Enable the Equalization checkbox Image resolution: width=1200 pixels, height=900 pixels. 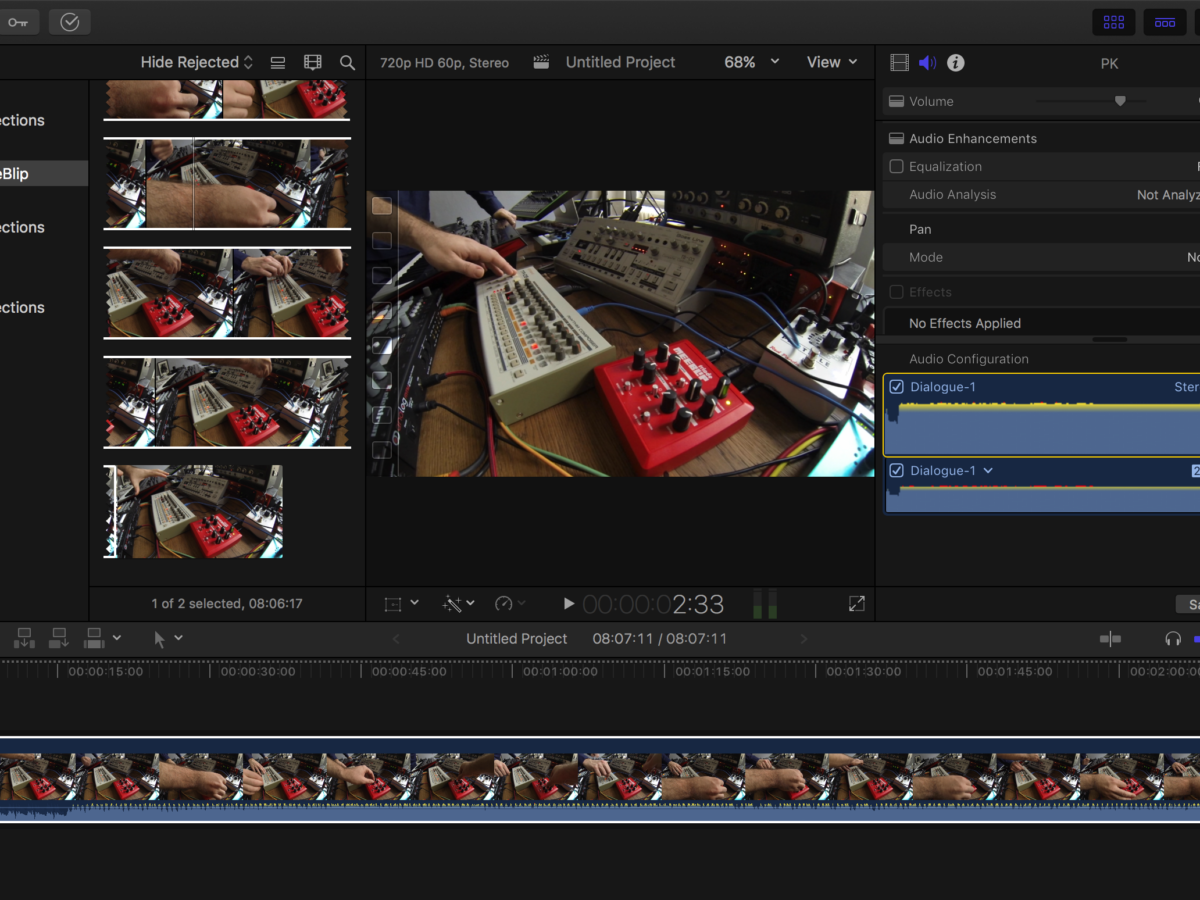(x=896, y=167)
